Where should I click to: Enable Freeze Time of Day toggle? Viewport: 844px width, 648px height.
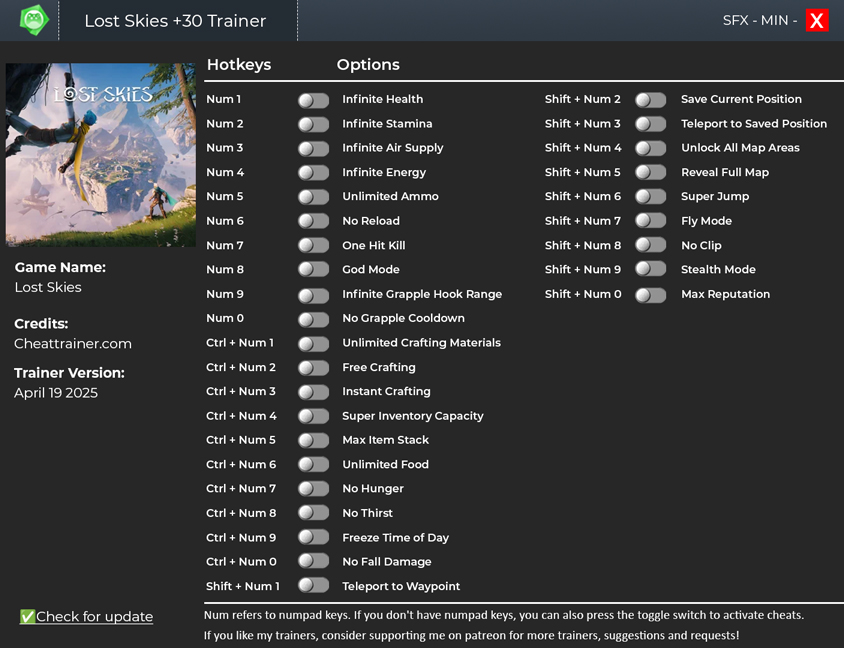313,538
